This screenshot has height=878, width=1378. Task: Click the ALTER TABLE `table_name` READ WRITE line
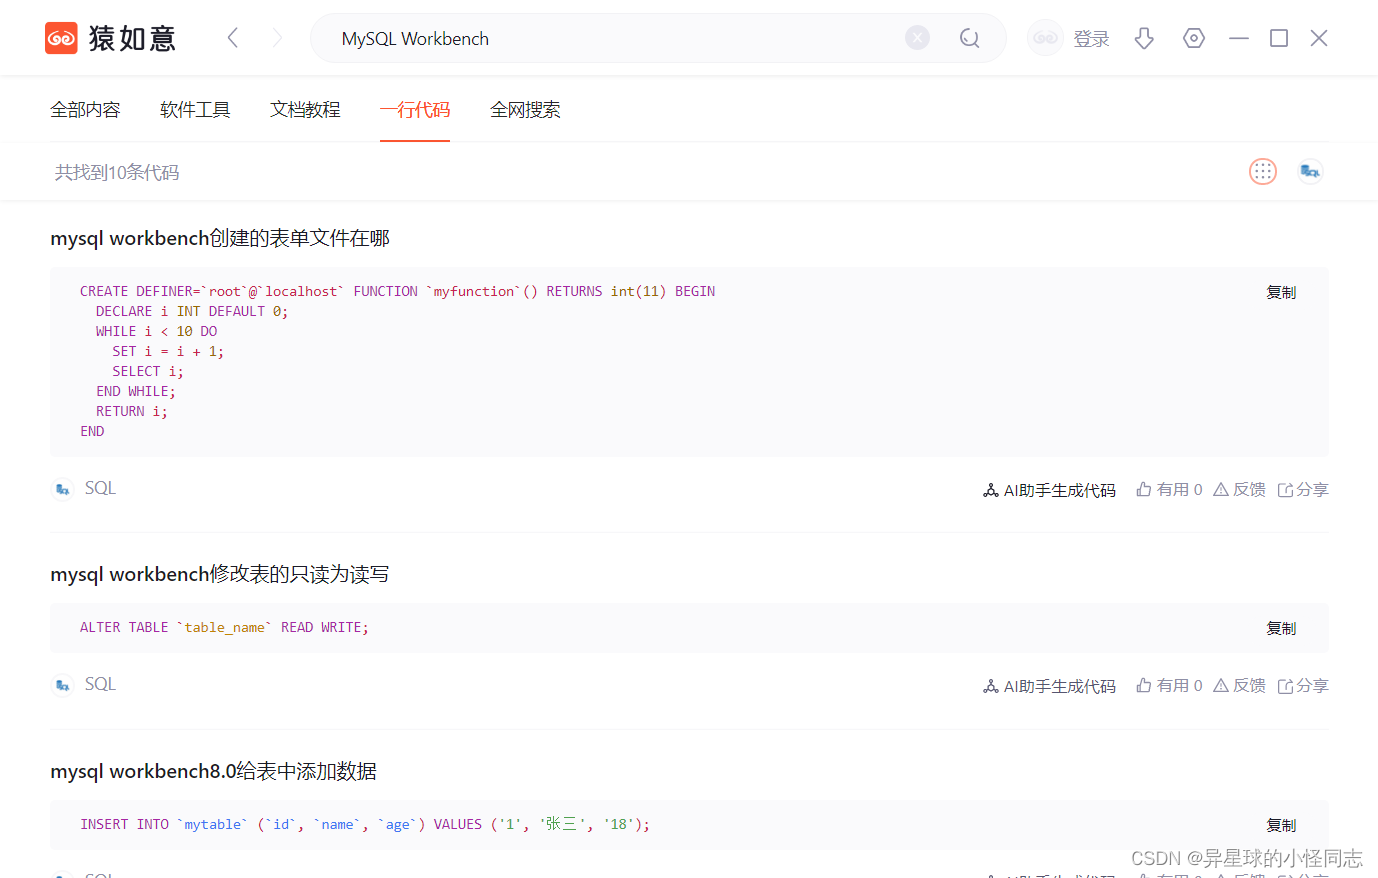(224, 628)
